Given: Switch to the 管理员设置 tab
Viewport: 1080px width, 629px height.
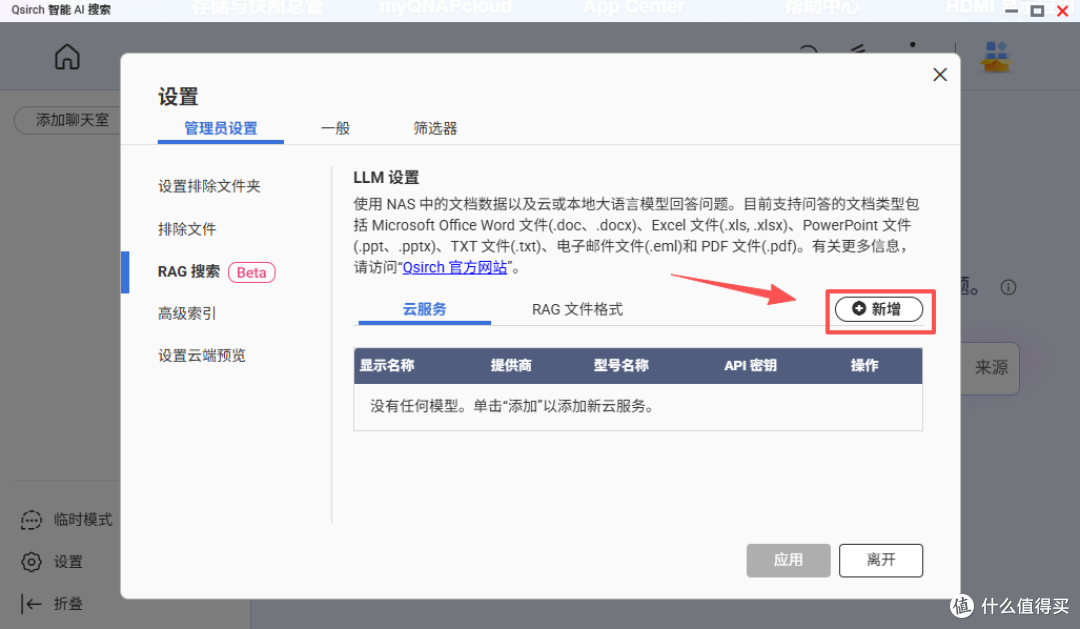Looking at the screenshot, I should [x=220, y=128].
